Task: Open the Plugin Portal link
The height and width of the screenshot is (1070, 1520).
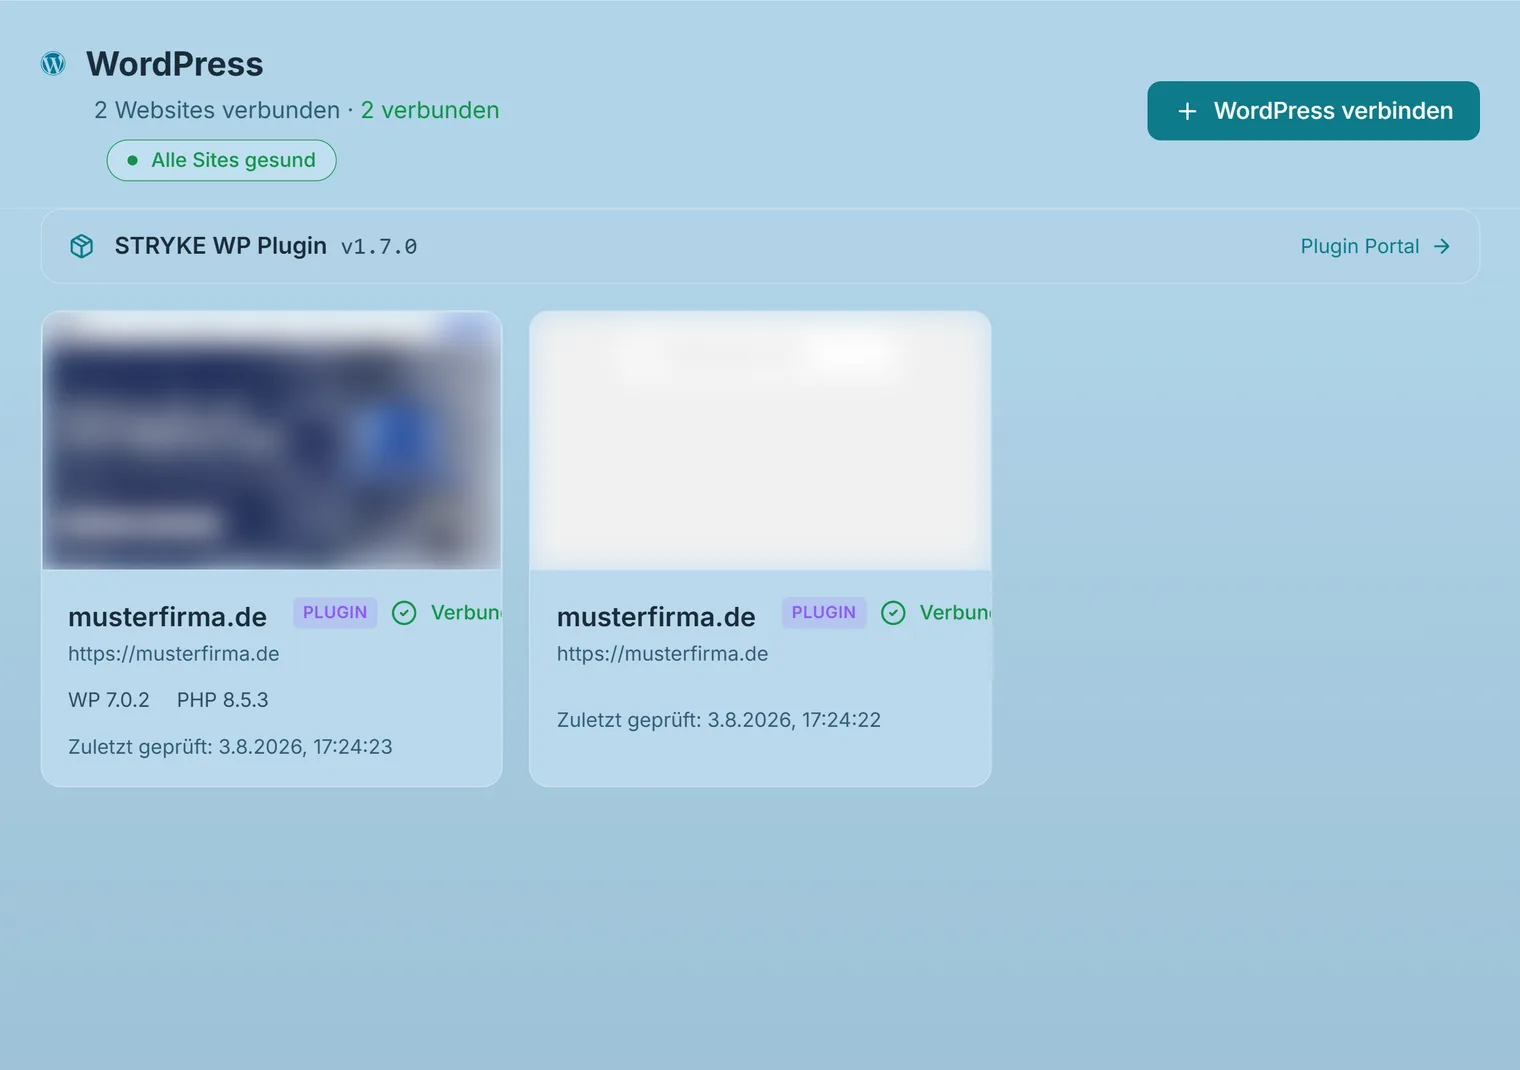Action: coord(1375,246)
